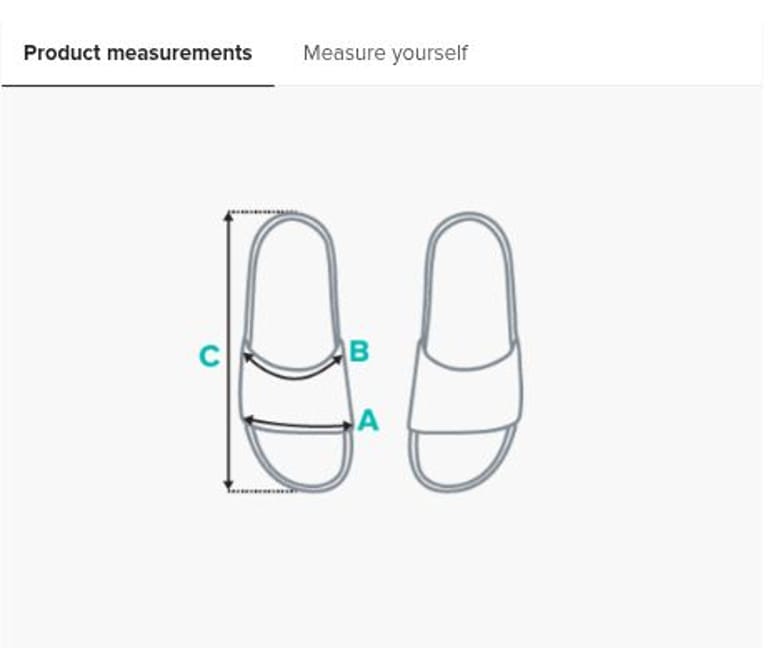This screenshot has height=648, width=768.
Task: Select the left slide sandal diagram
Action: click(x=296, y=300)
